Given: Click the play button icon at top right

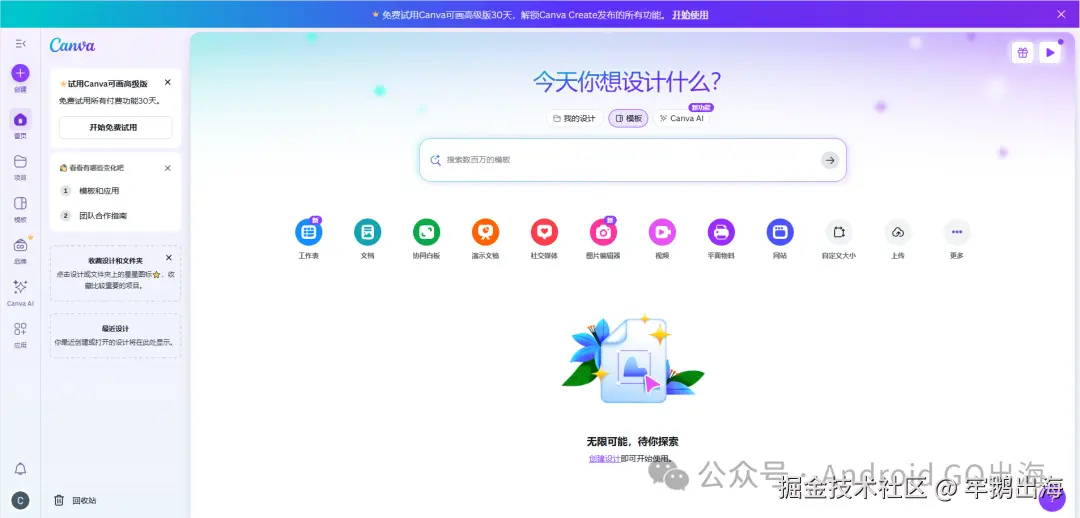Looking at the screenshot, I should (1050, 52).
